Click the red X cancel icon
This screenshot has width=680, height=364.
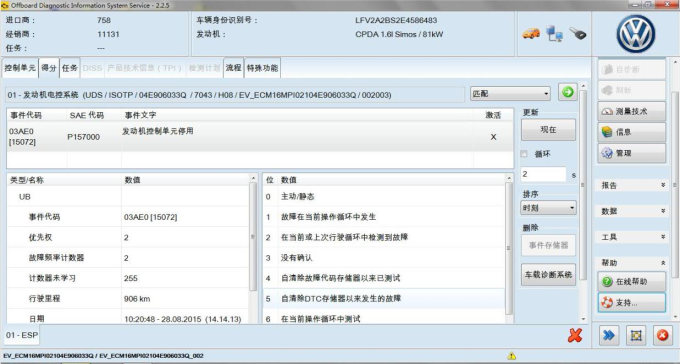click(575, 335)
